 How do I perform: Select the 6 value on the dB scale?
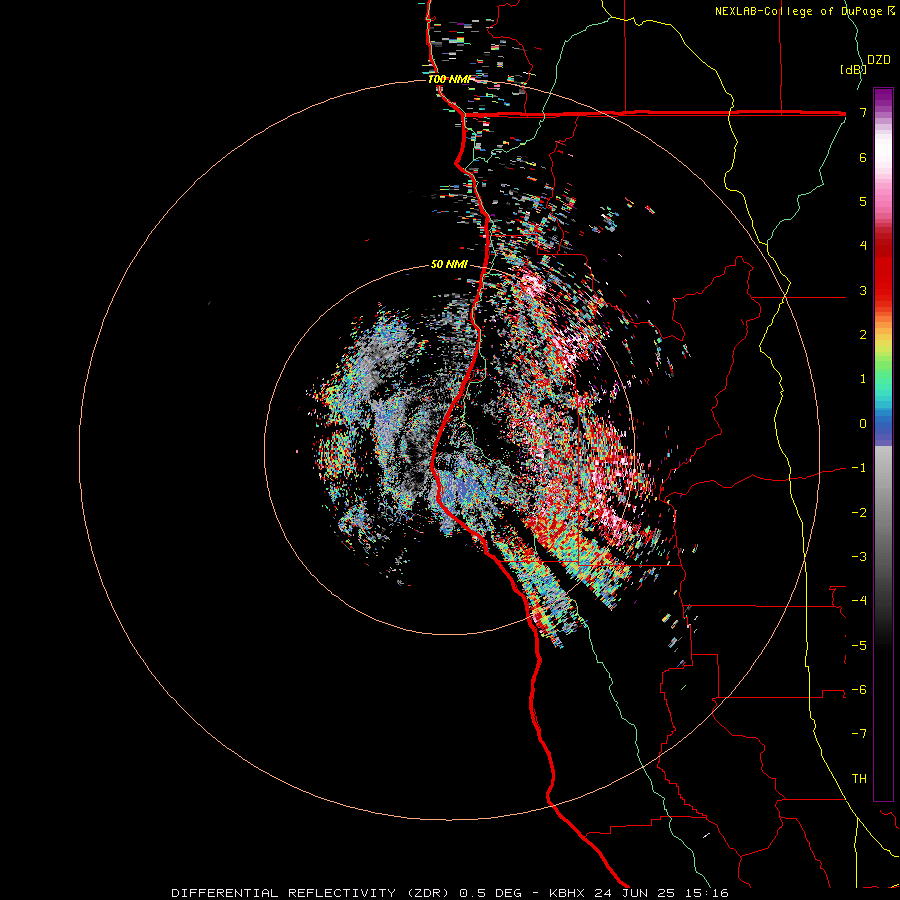tap(863, 157)
